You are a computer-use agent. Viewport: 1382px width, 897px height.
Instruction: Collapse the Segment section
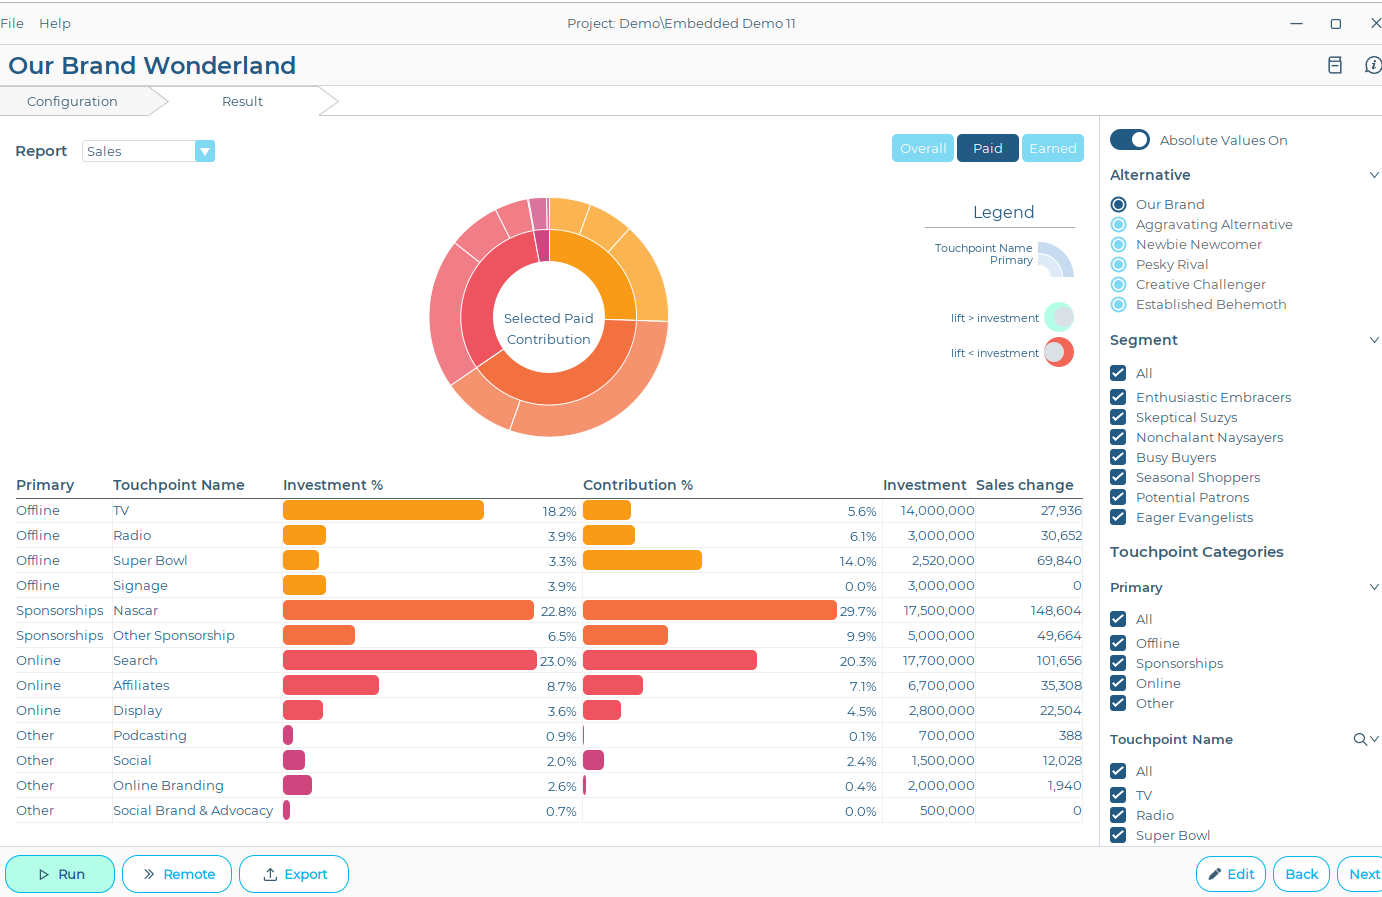point(1374,339)
